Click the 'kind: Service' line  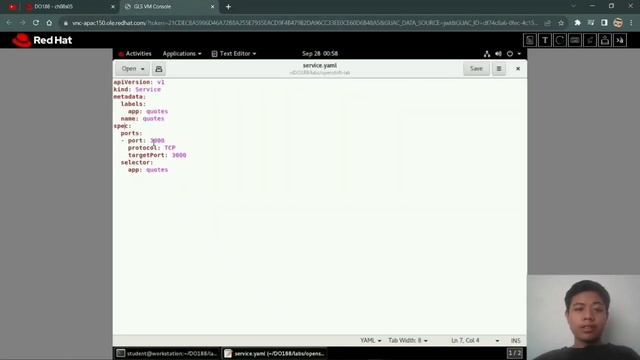[x=137, y=89]
